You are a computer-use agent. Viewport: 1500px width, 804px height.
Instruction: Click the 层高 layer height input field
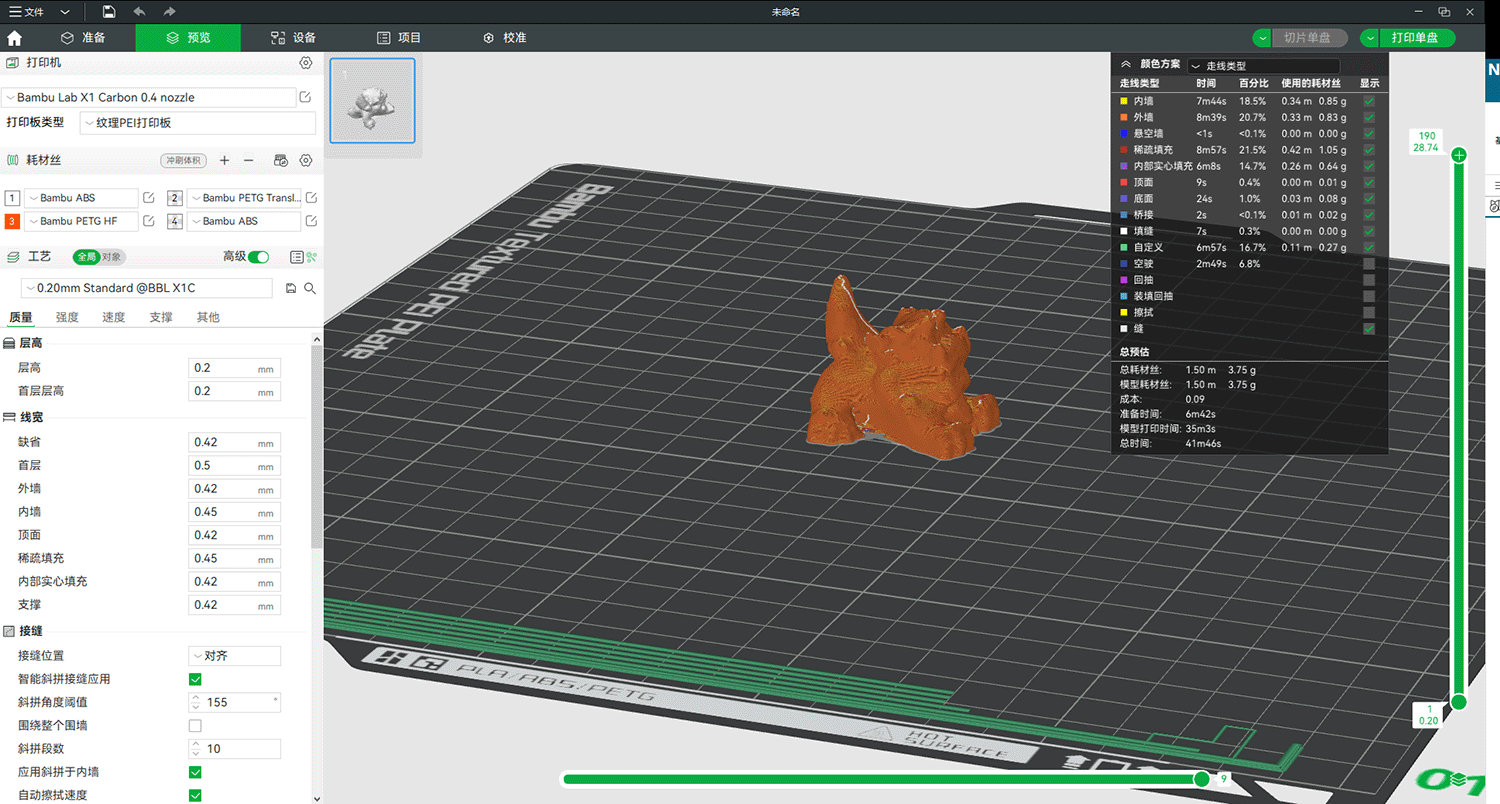[234, 368]
